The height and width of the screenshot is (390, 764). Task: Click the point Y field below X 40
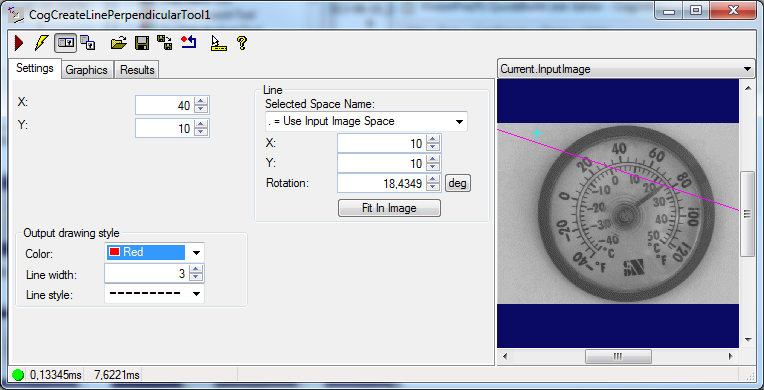(x=165, y=128)
